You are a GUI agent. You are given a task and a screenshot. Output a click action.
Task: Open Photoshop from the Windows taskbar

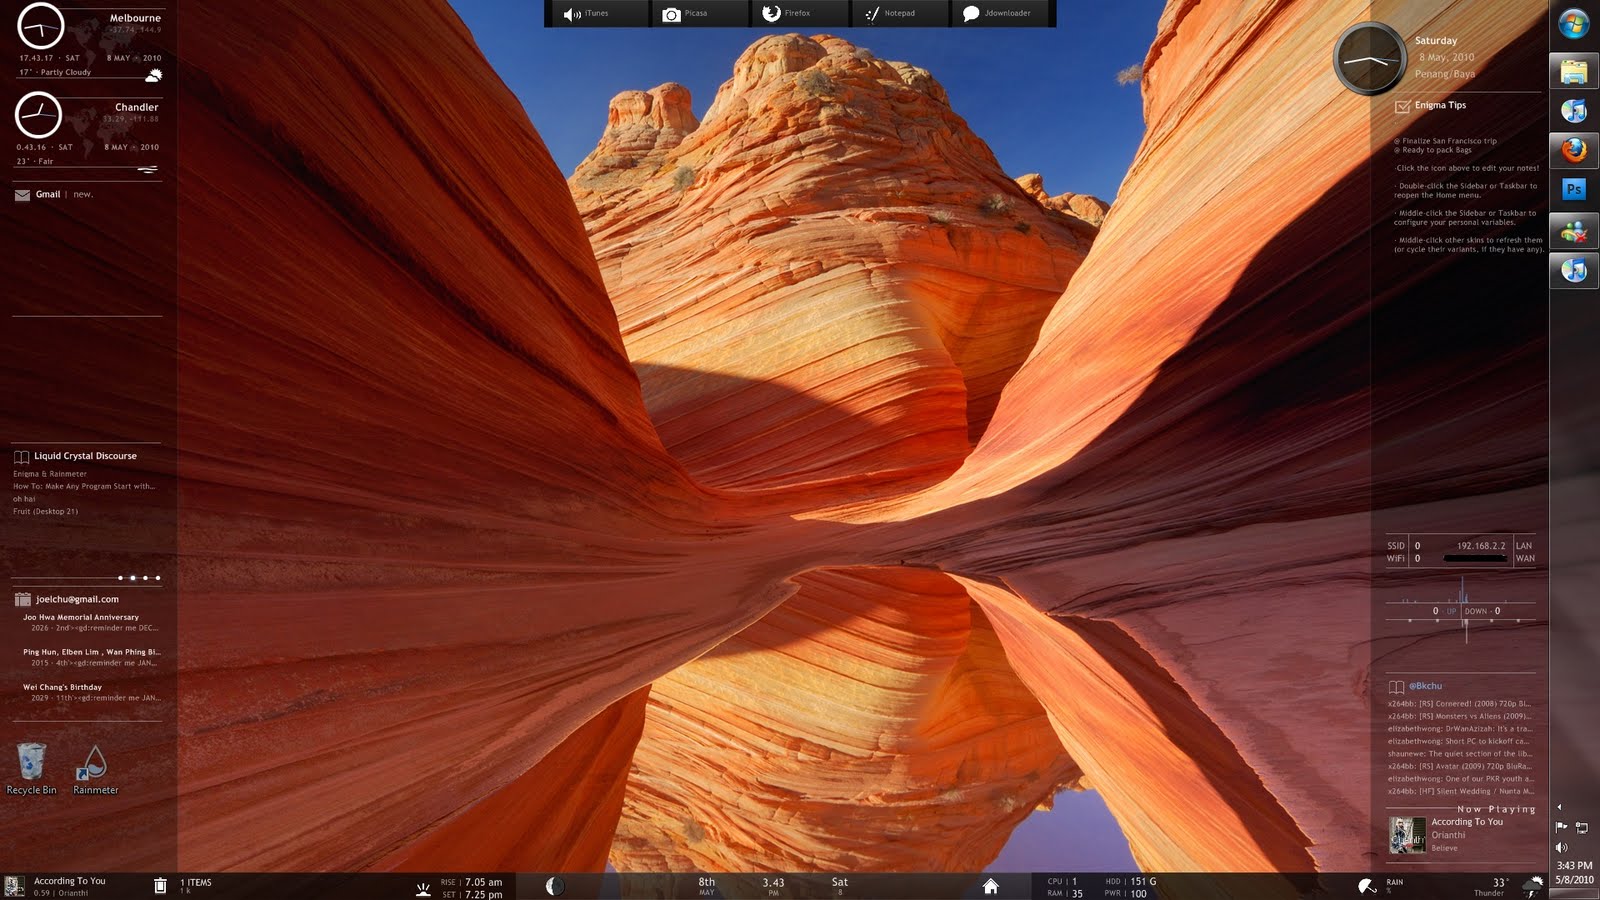click(x=1573, y=188)
